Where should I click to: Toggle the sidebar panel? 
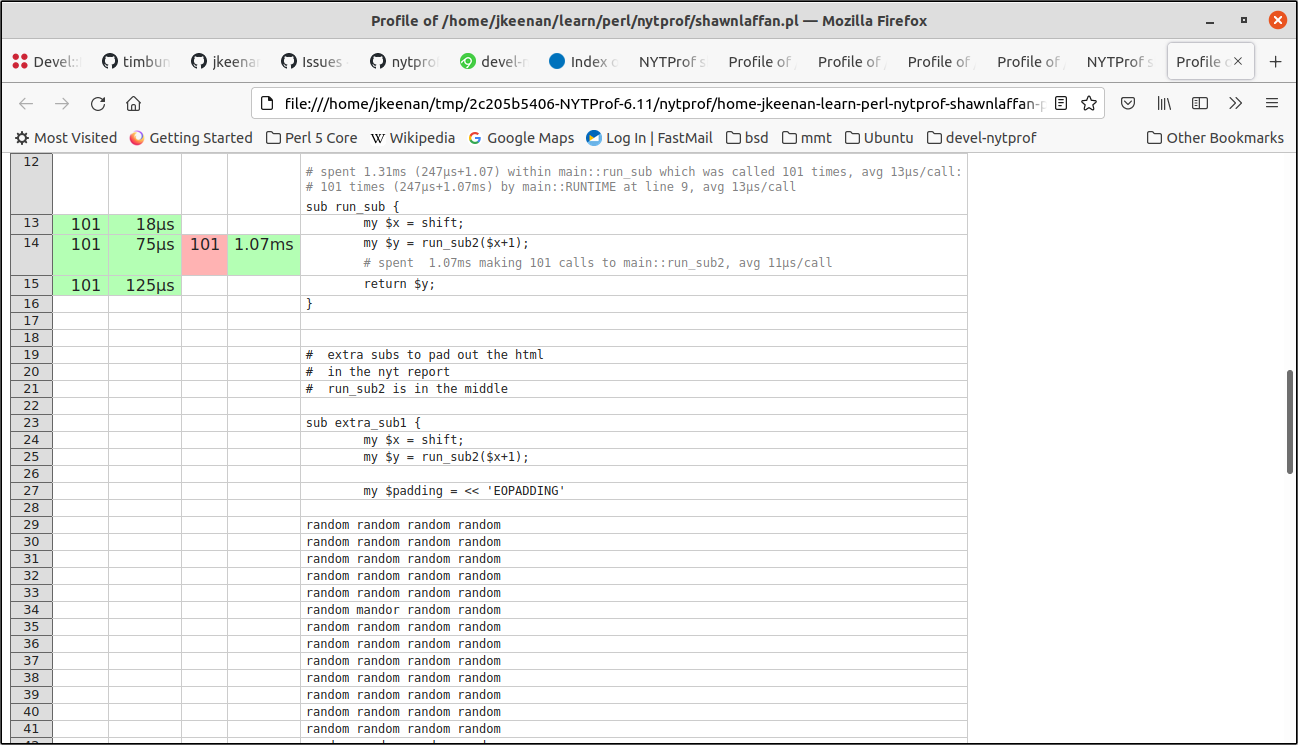click(1200, 103)
